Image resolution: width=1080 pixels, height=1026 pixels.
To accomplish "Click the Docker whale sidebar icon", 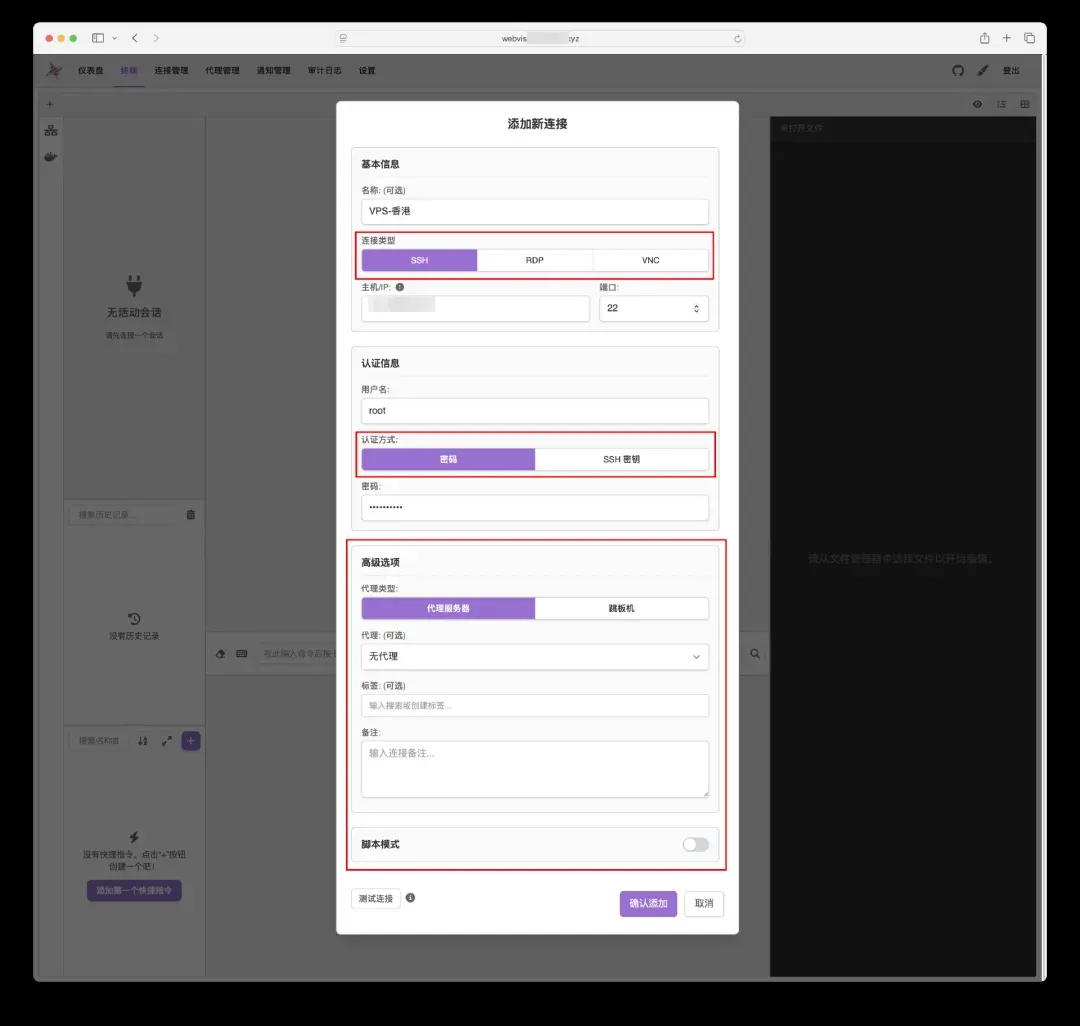I will tap(50, 157).
